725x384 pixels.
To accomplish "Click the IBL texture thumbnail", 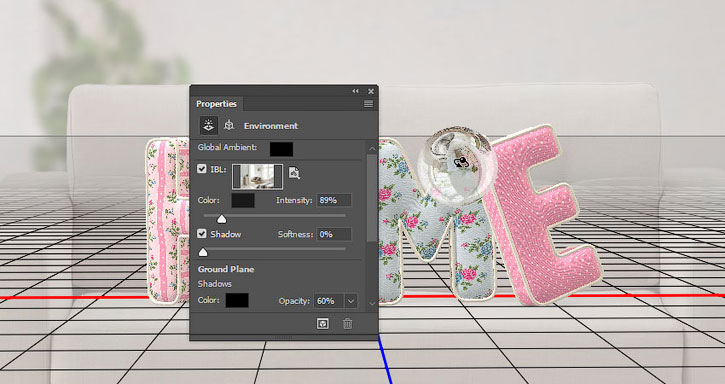I will tap(258, 176).
